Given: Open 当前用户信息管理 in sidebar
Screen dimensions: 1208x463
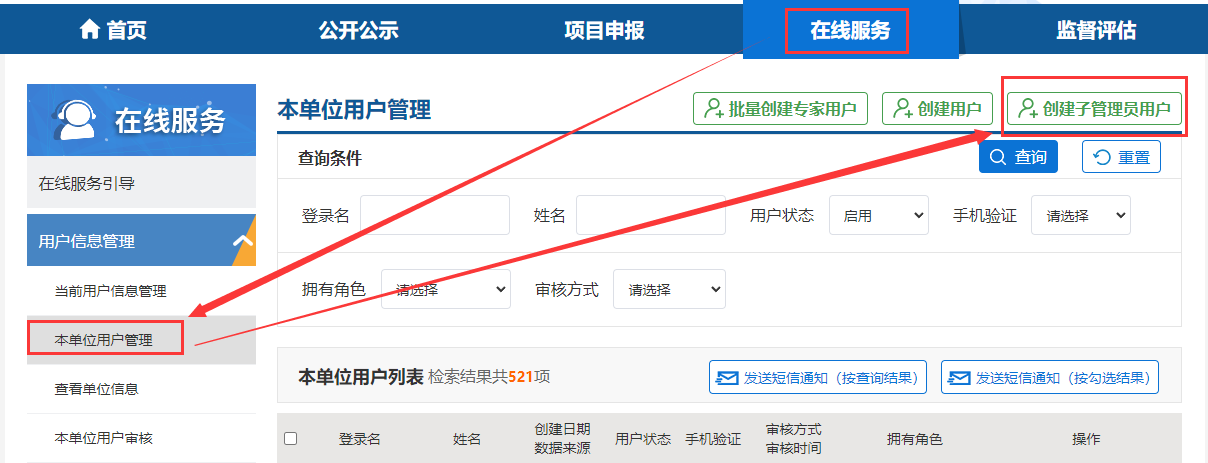Looking at the screenshot, I should (x=141, y=291).
